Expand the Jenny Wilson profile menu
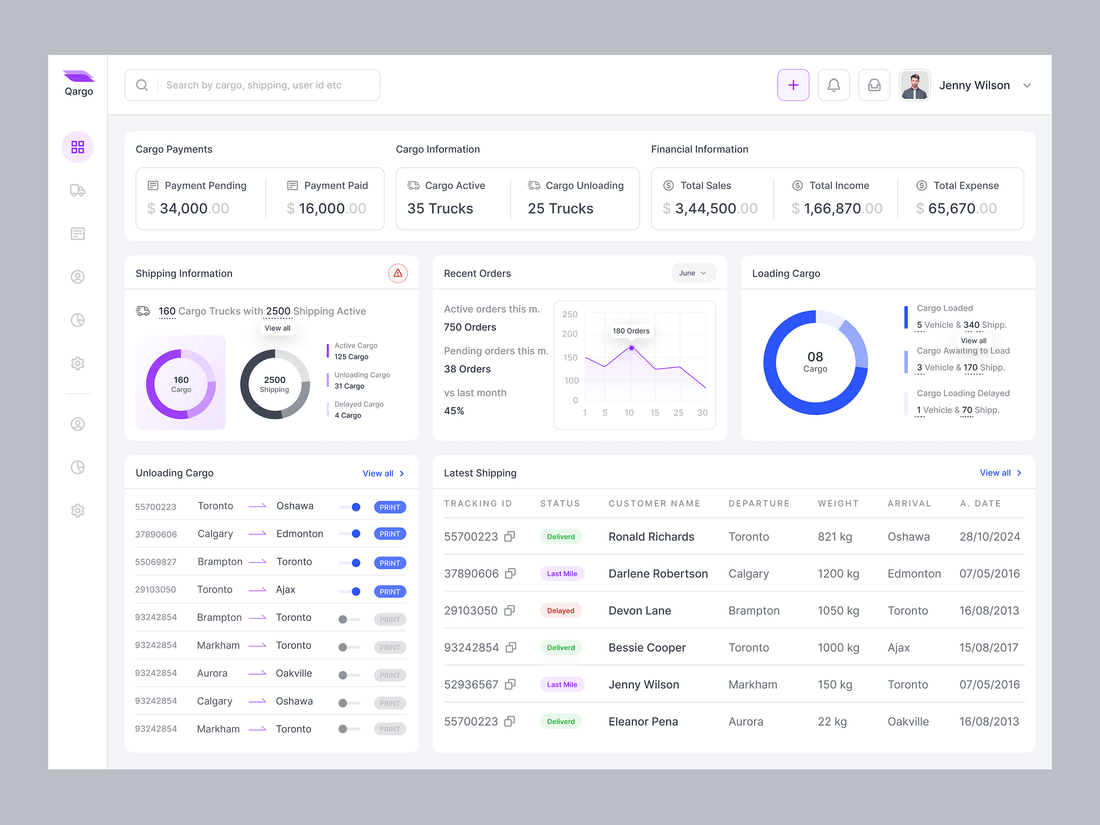 [1027, 86]
